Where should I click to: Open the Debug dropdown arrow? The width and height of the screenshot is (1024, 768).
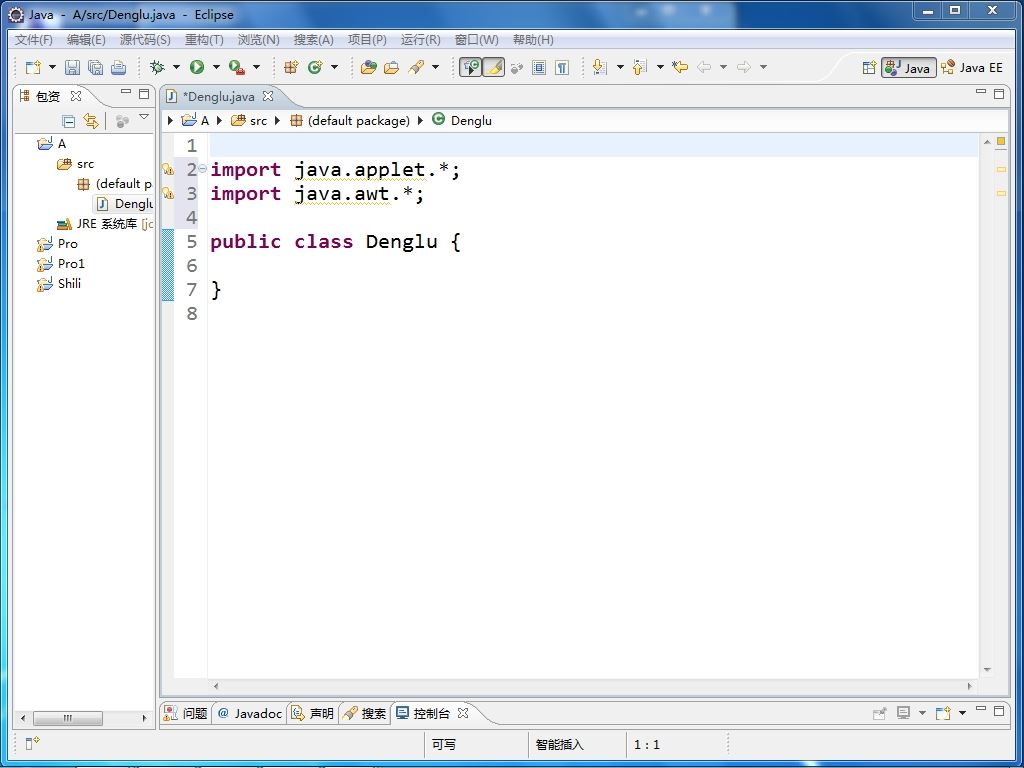point(176,67)
